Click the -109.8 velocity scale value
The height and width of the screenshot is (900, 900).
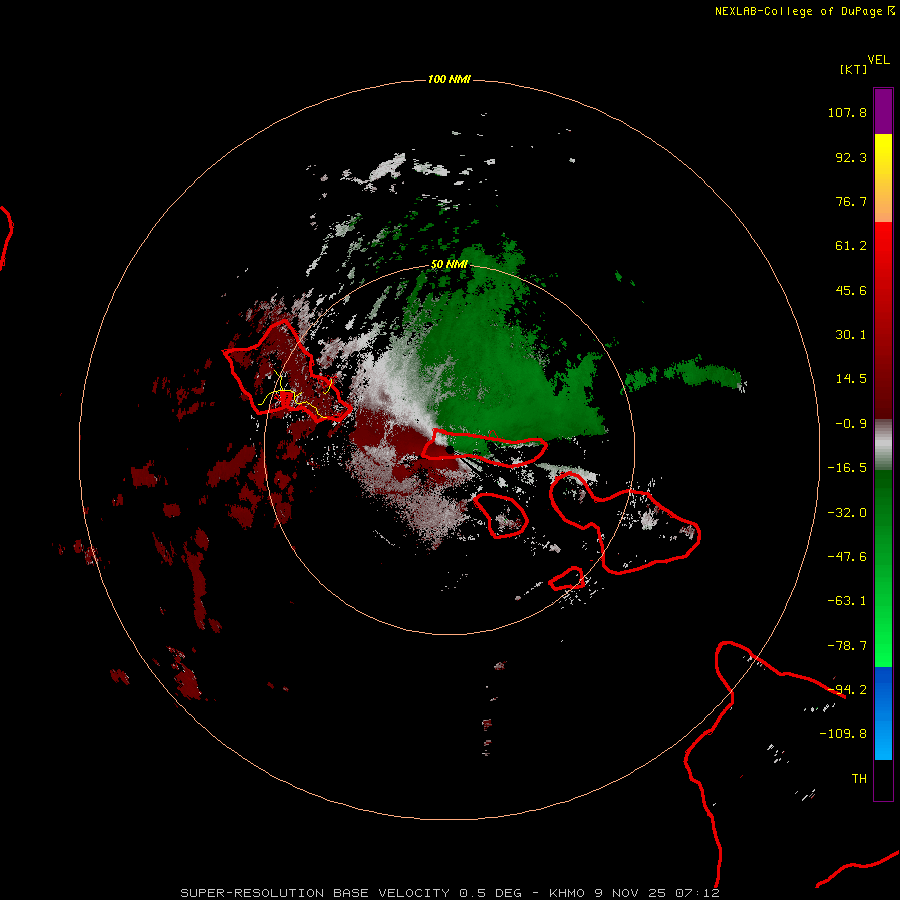[x=843, y=734]
